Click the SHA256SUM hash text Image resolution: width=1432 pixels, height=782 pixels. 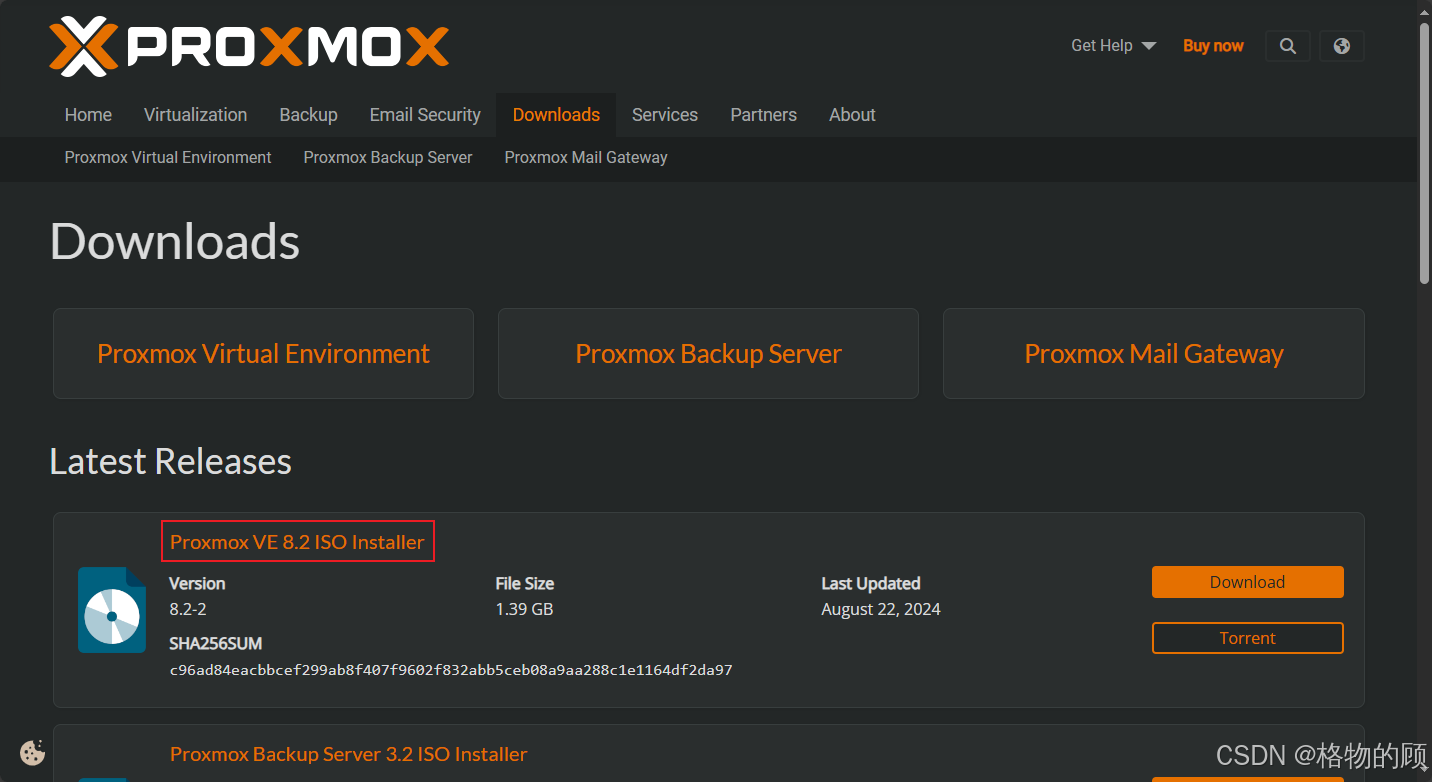(451, 670)
